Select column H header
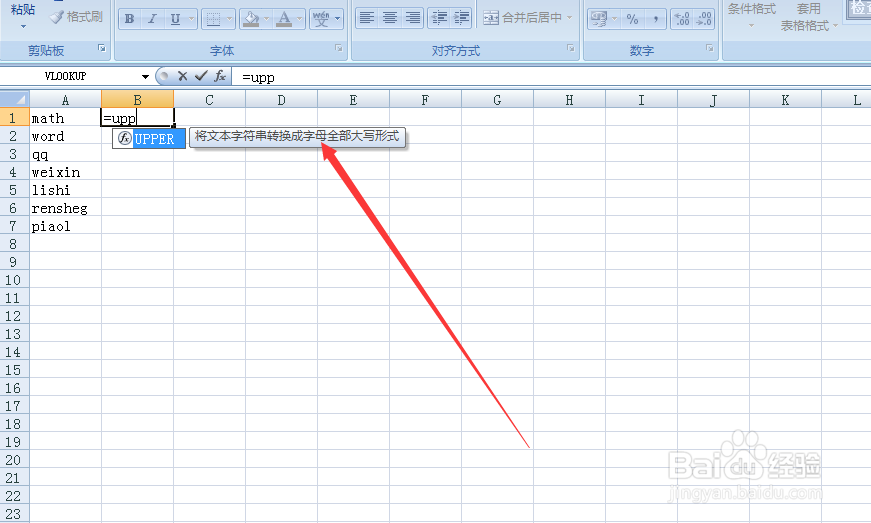The width and height of the screenshot is (871, 523). tap(569, 100)
